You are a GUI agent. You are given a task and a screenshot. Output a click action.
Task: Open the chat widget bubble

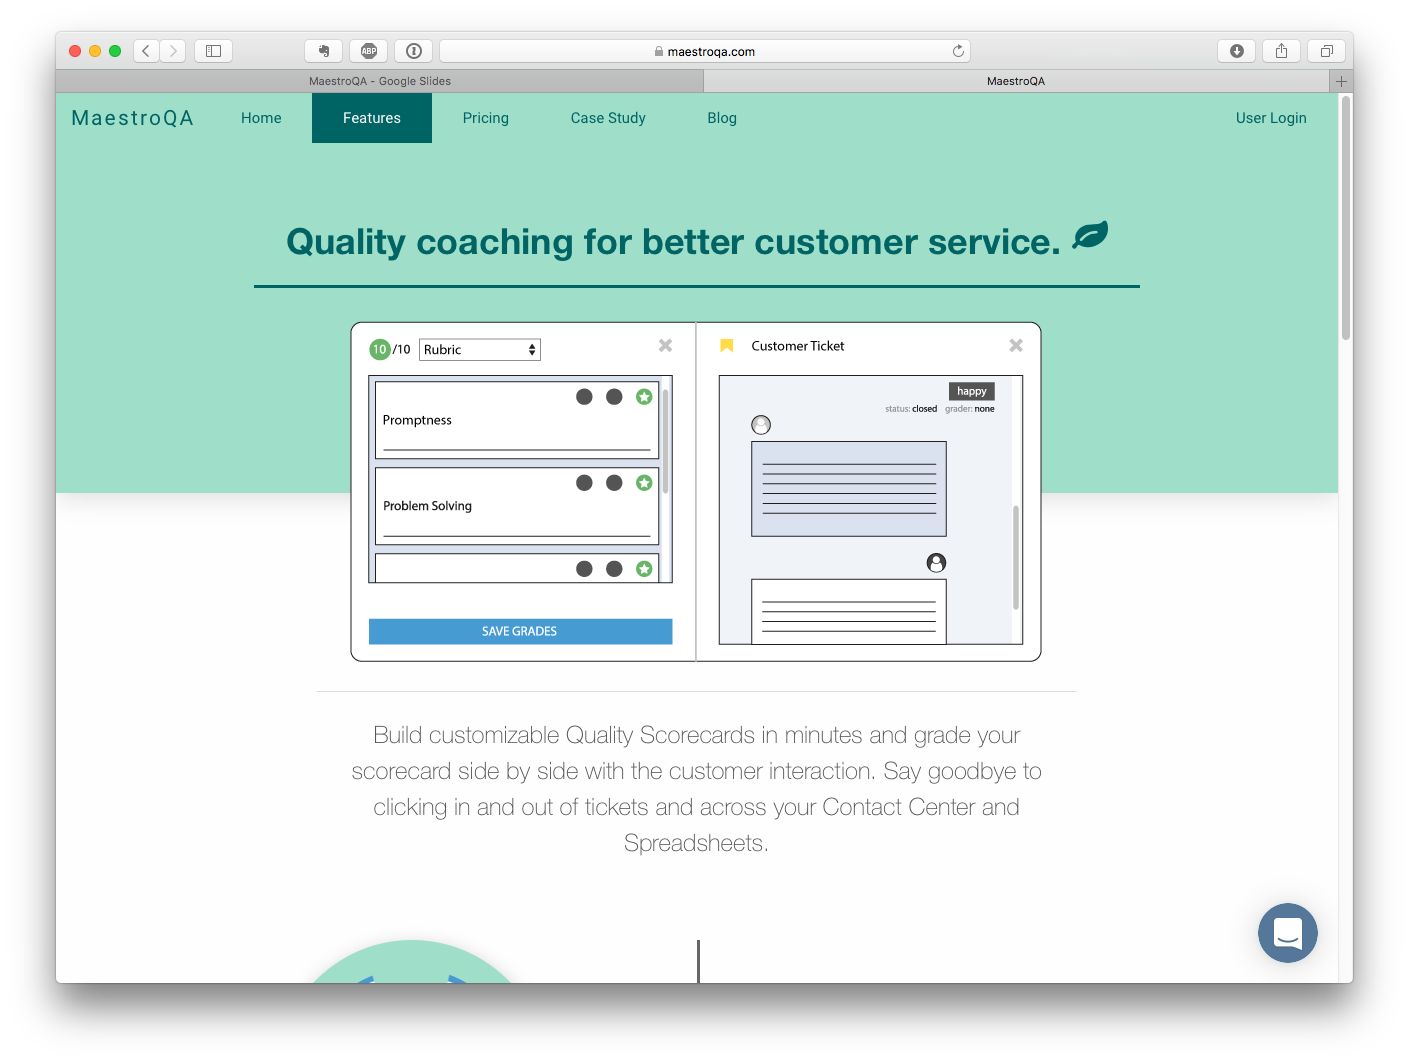(x=1288, y=933)
